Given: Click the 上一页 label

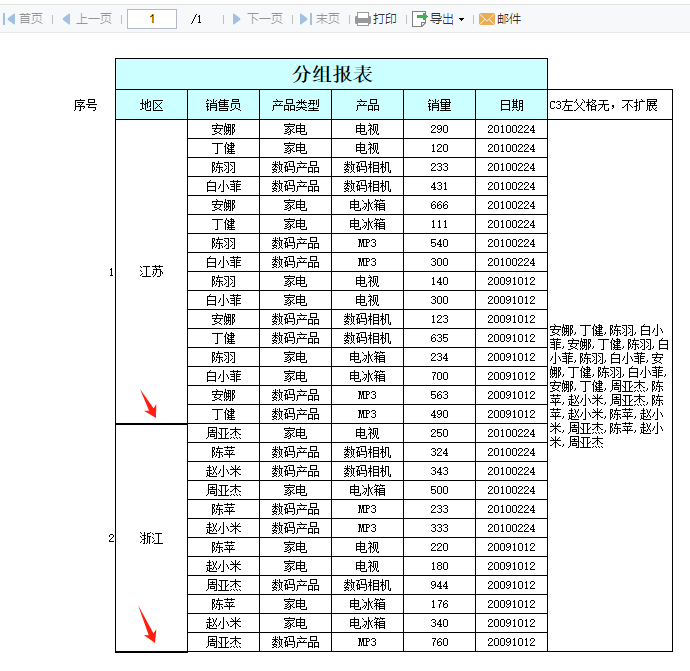Looking at the screenshot, I should pos(94,19).
